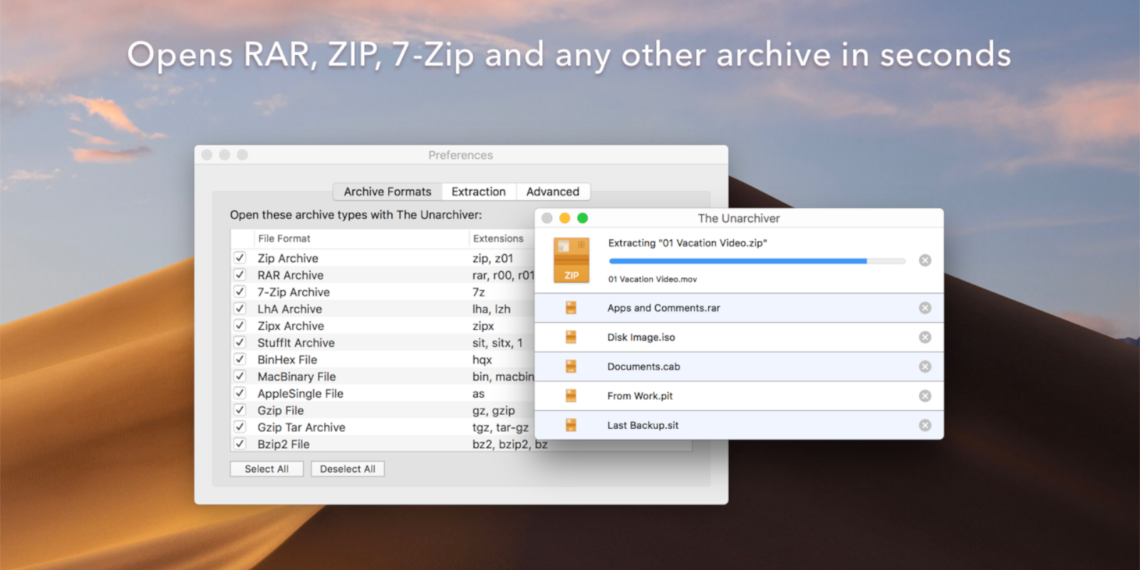Cancel Last Backup.sit extraction

[x=925, y=425]
